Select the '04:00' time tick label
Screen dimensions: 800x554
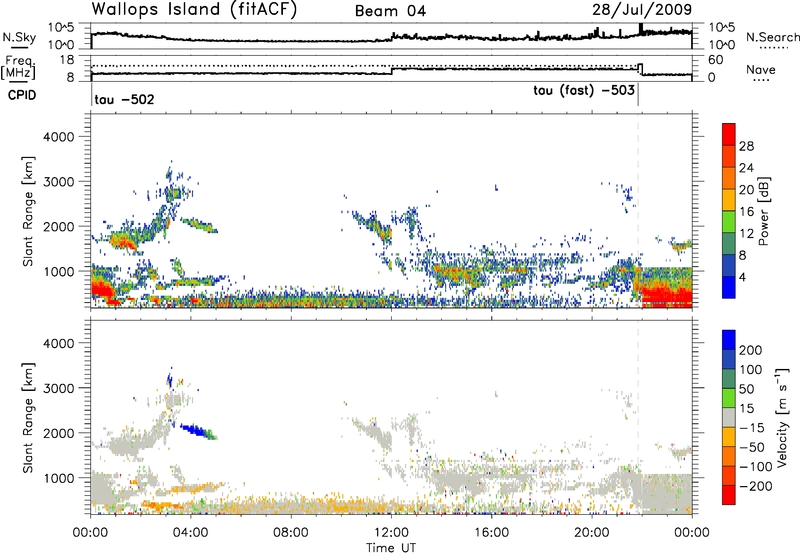pyautogui.click(x=191, y=533)
